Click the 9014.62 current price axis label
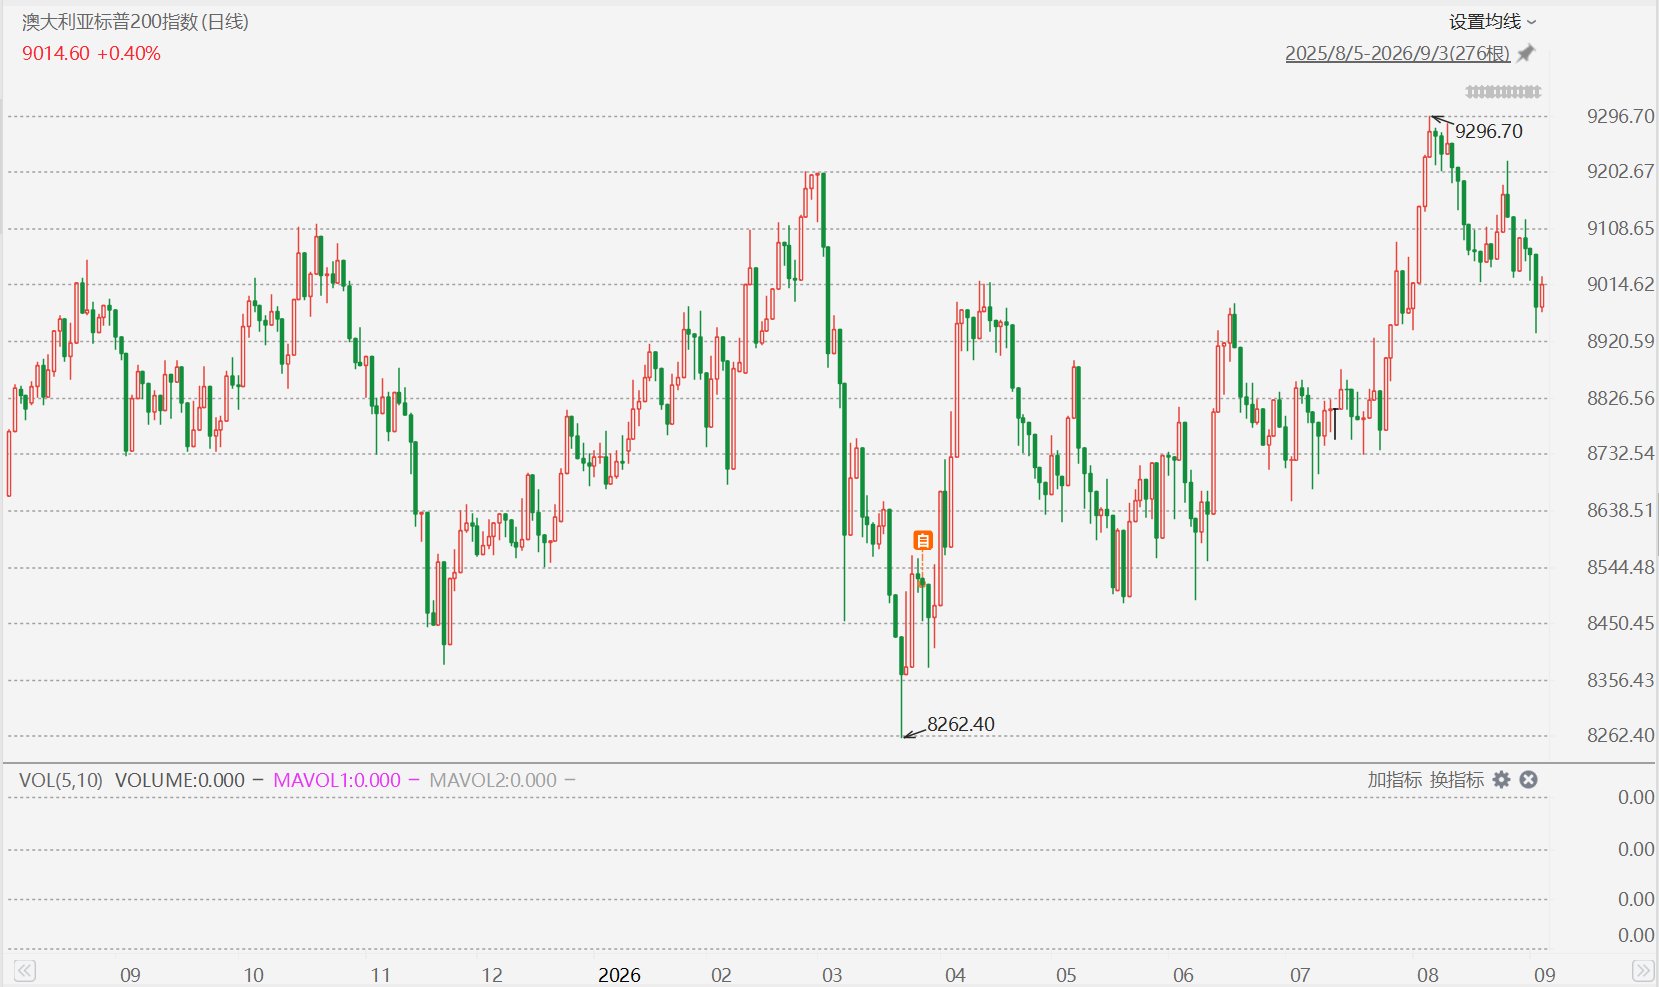1659x987 pixels. (1620, 284)
